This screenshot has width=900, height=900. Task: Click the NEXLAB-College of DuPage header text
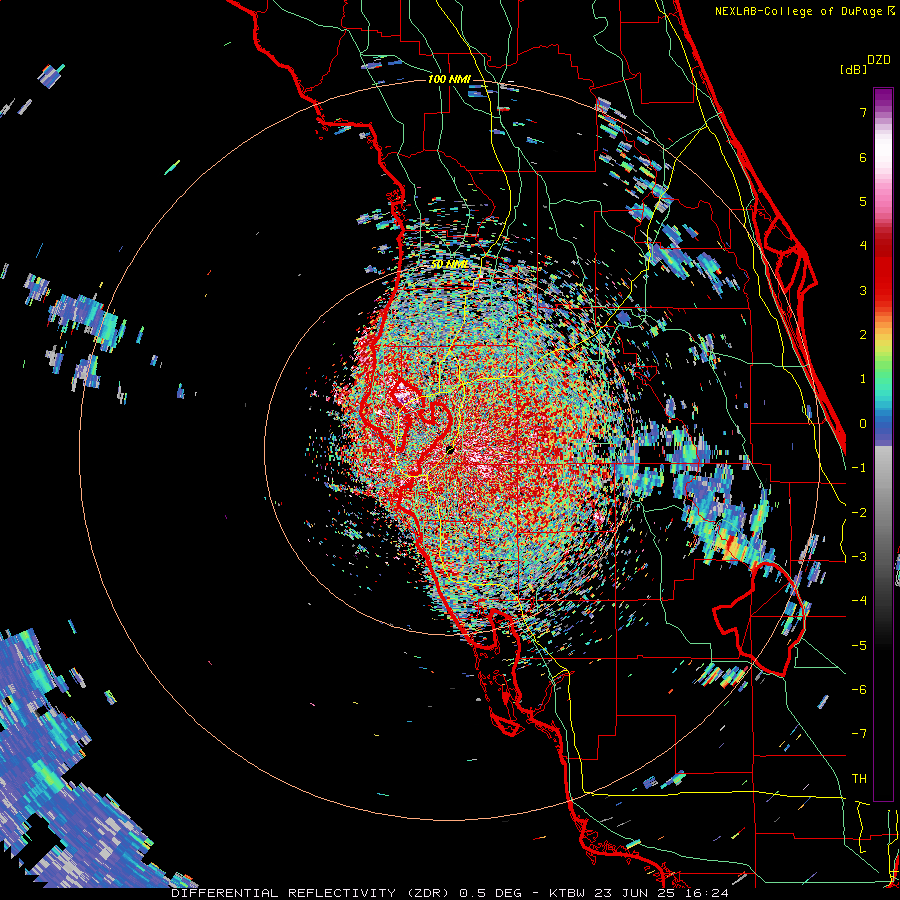click(x=800, y=11)
